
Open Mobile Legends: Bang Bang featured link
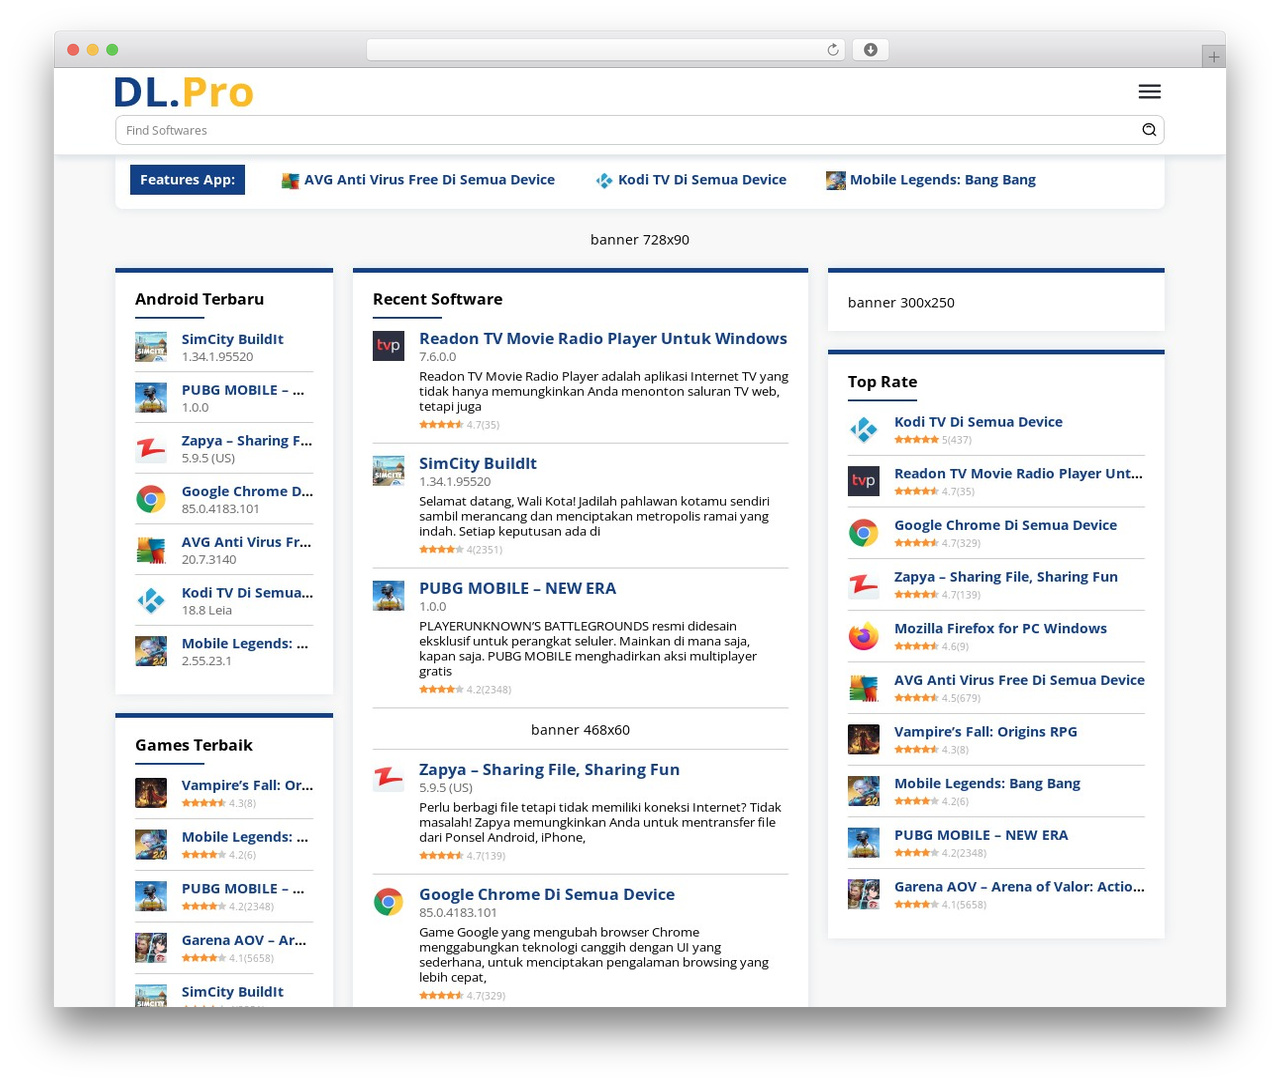pos(943,180)
